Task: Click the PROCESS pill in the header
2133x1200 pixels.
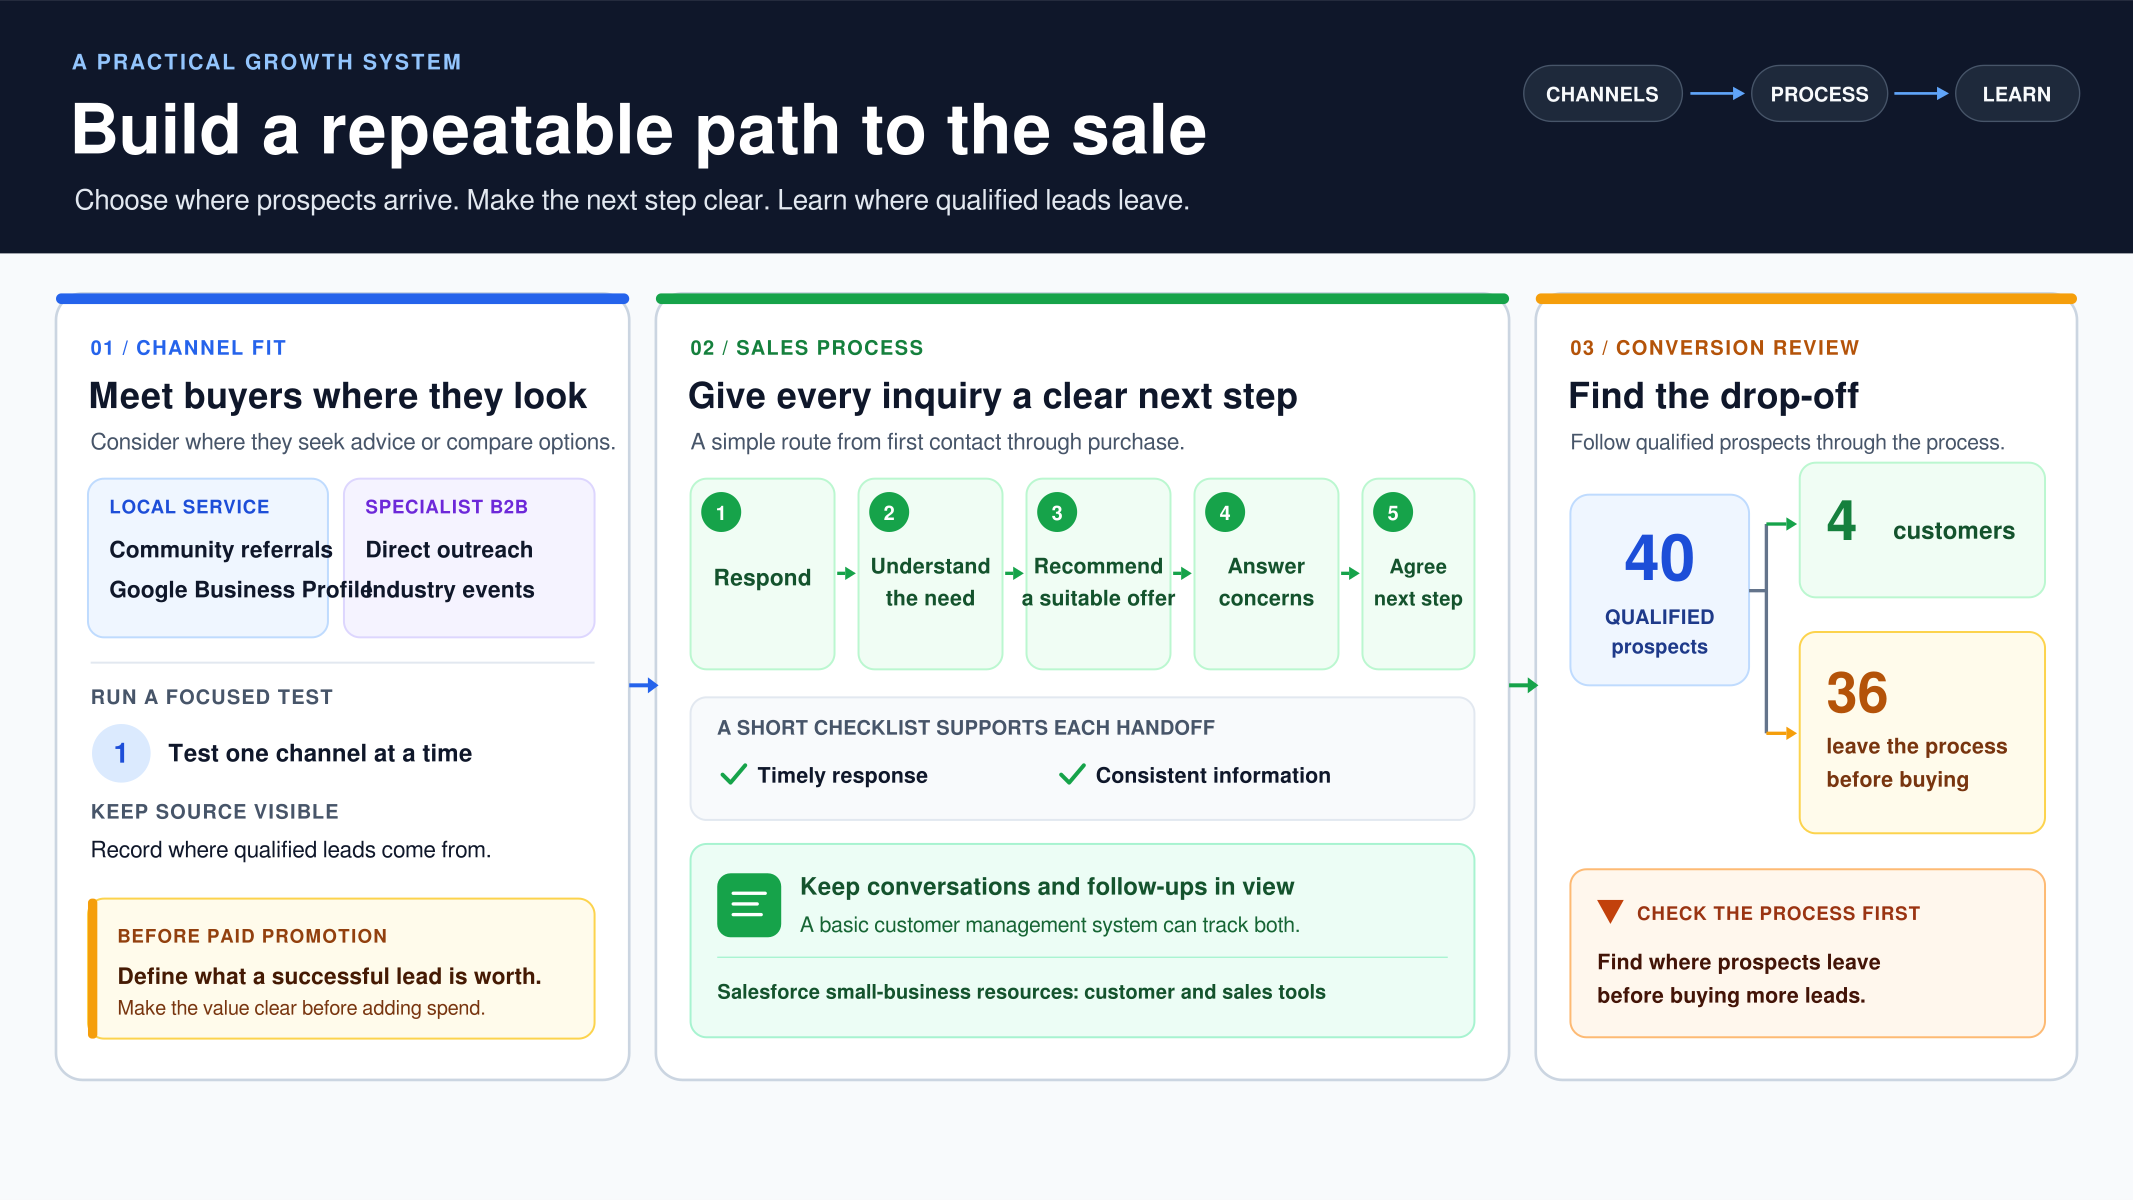Action: point(1819,94)
